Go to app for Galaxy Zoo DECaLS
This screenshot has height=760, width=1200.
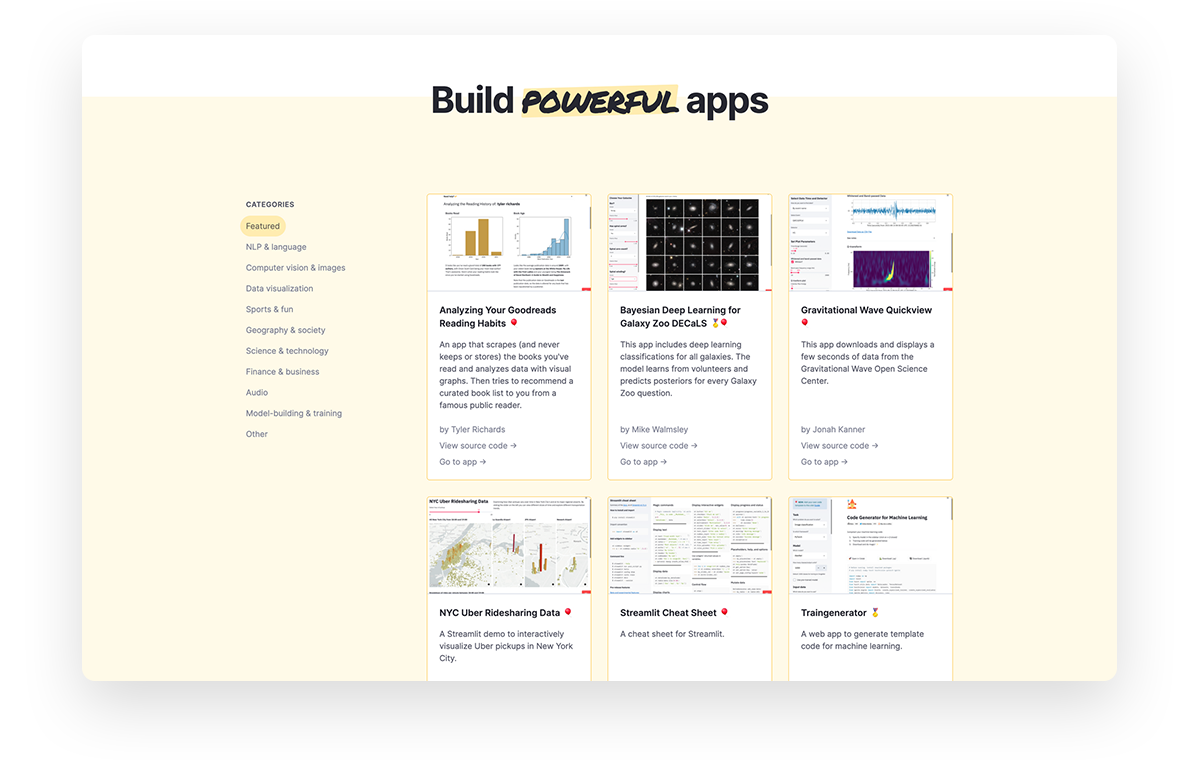pyautogui.click(x=644, y=462)
